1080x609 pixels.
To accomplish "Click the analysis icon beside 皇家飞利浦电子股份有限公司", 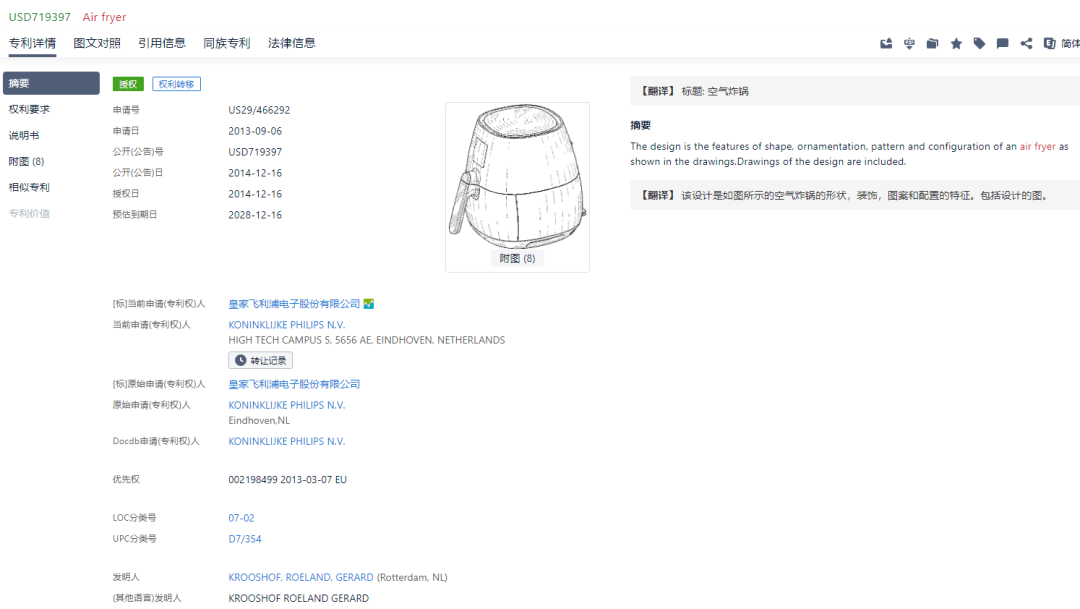I will 369,304.
